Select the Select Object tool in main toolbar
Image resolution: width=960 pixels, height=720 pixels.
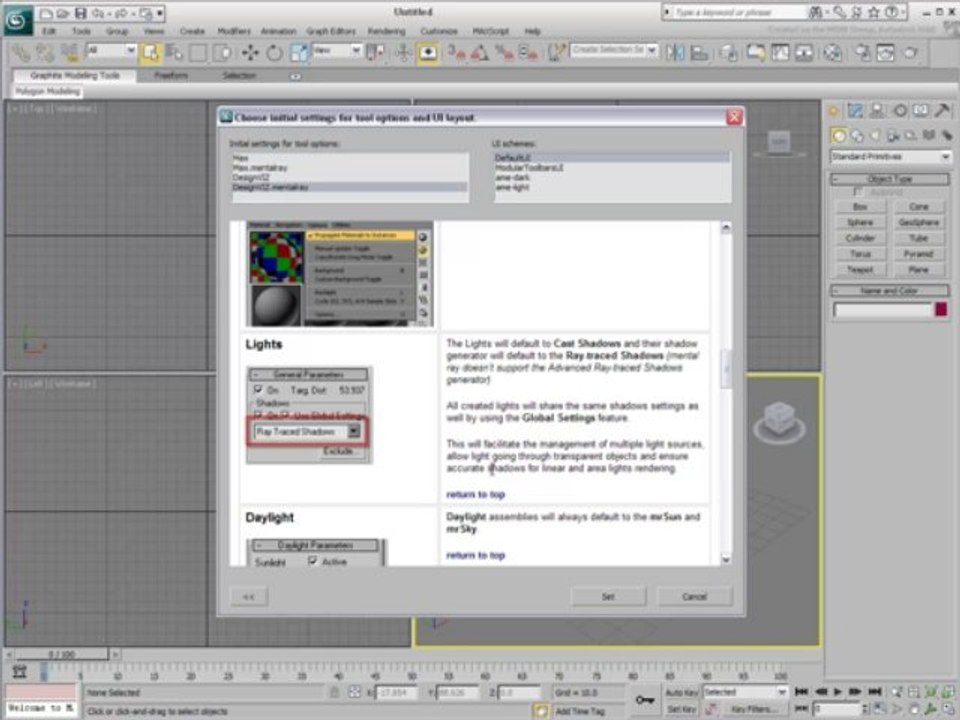(x=149, y=53)
